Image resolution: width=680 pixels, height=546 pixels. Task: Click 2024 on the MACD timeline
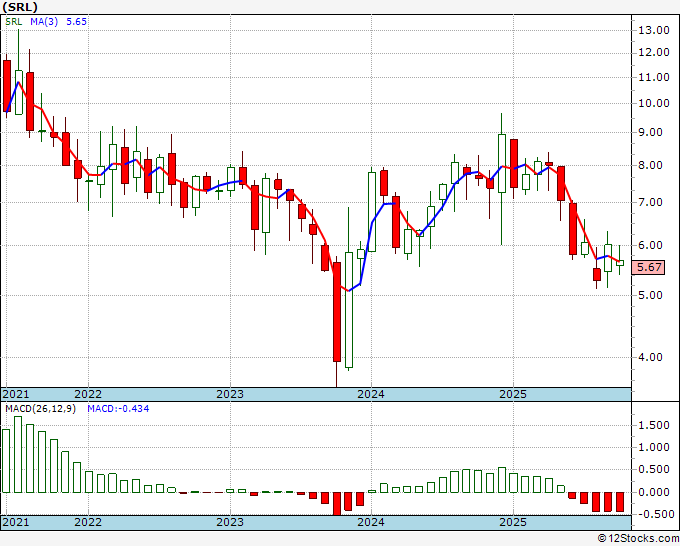(371, 522)
